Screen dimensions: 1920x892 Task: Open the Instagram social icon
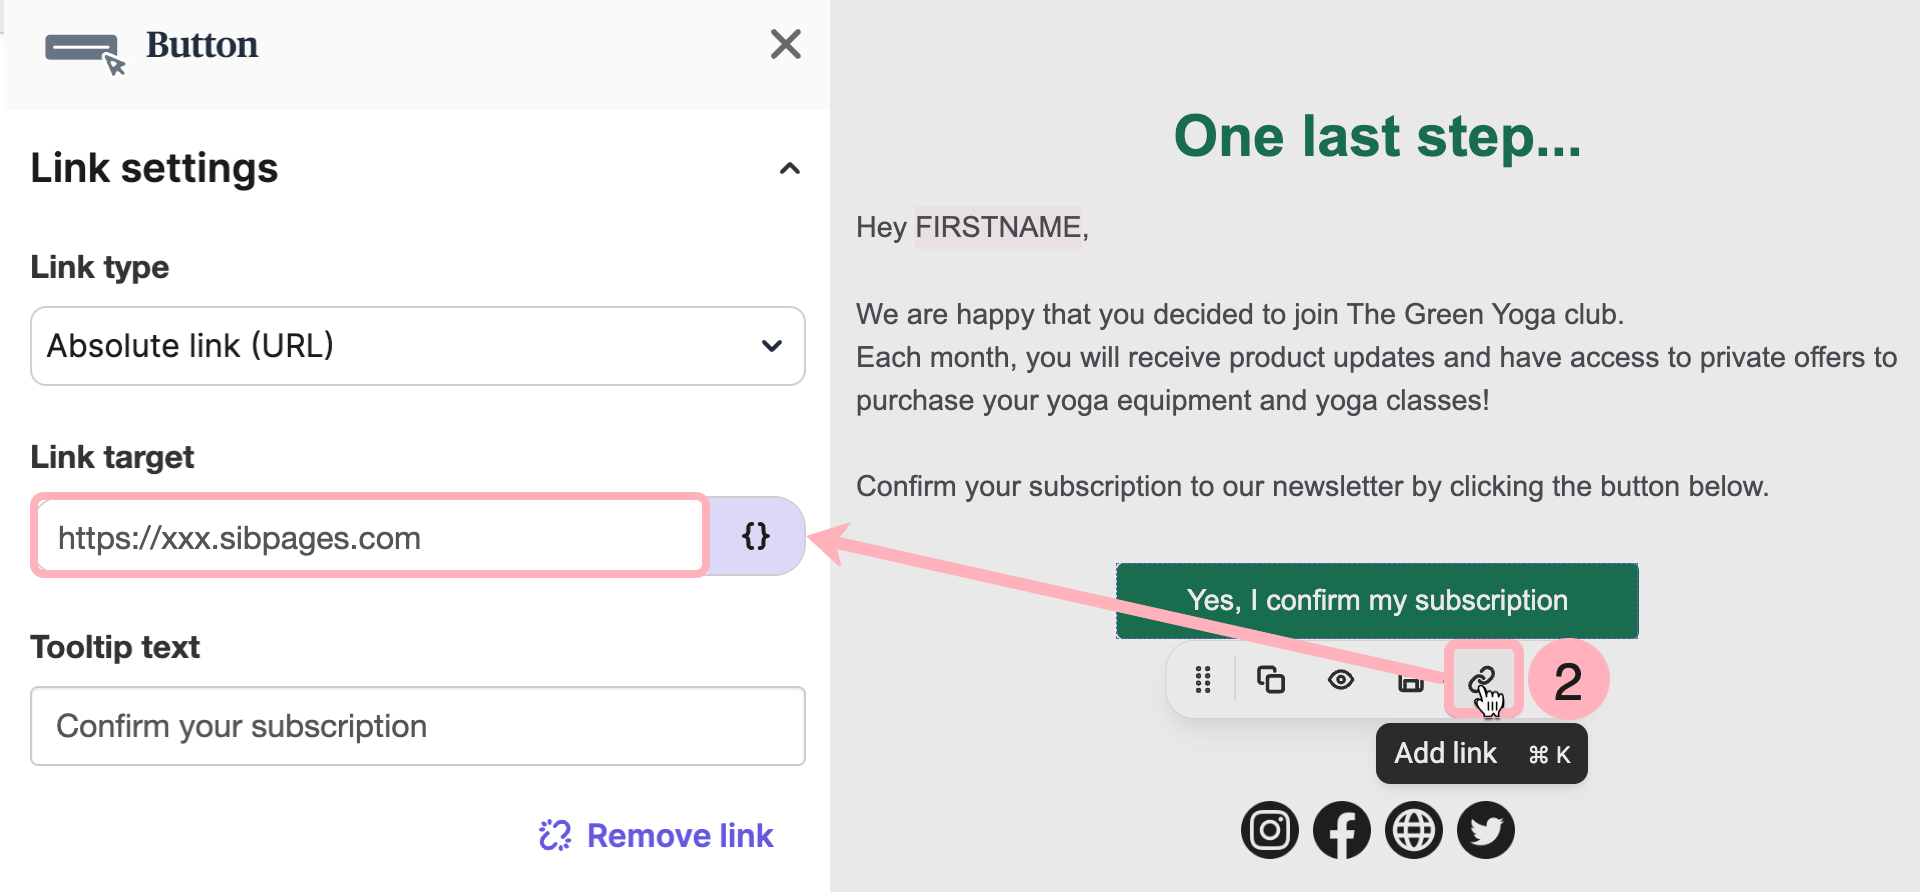click(x=1270, y=830)
